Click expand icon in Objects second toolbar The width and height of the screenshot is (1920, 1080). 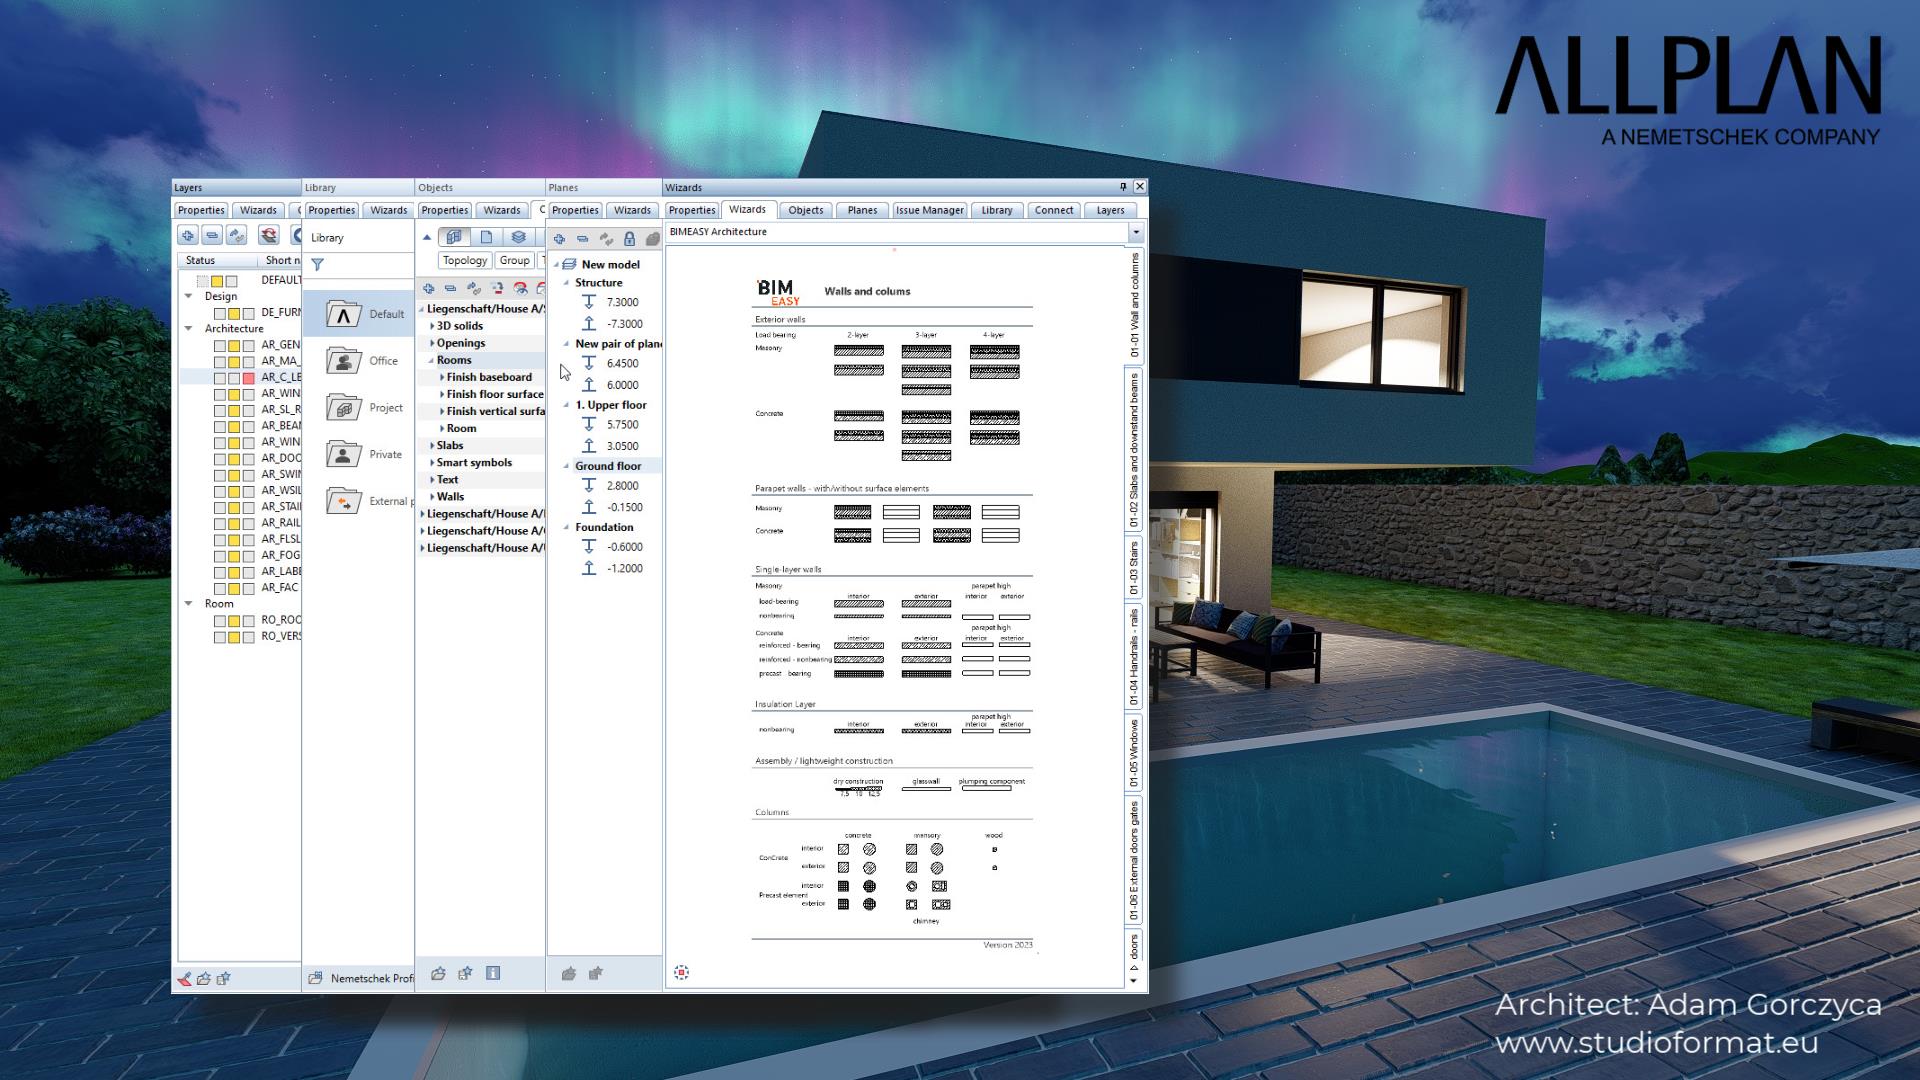(428, 288)
